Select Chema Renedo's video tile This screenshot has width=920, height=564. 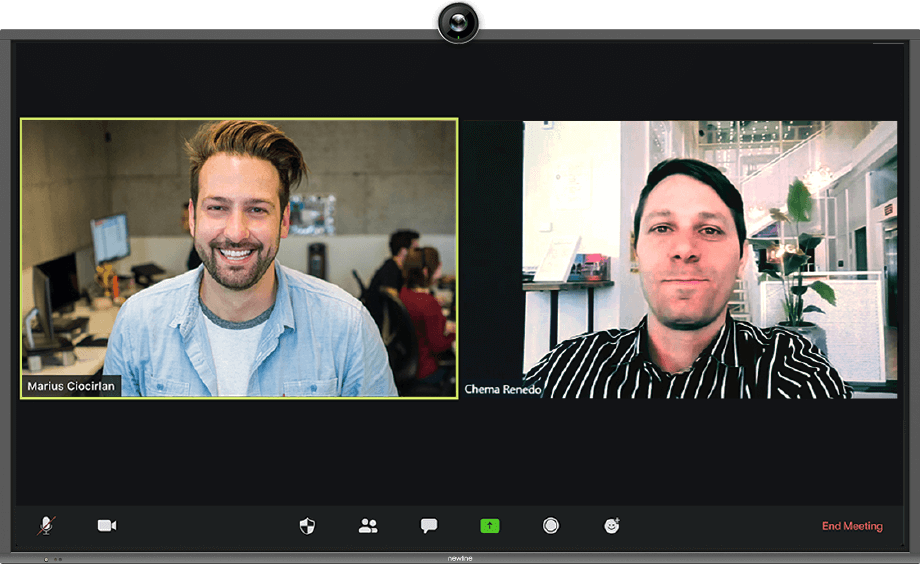click(681, 259)
